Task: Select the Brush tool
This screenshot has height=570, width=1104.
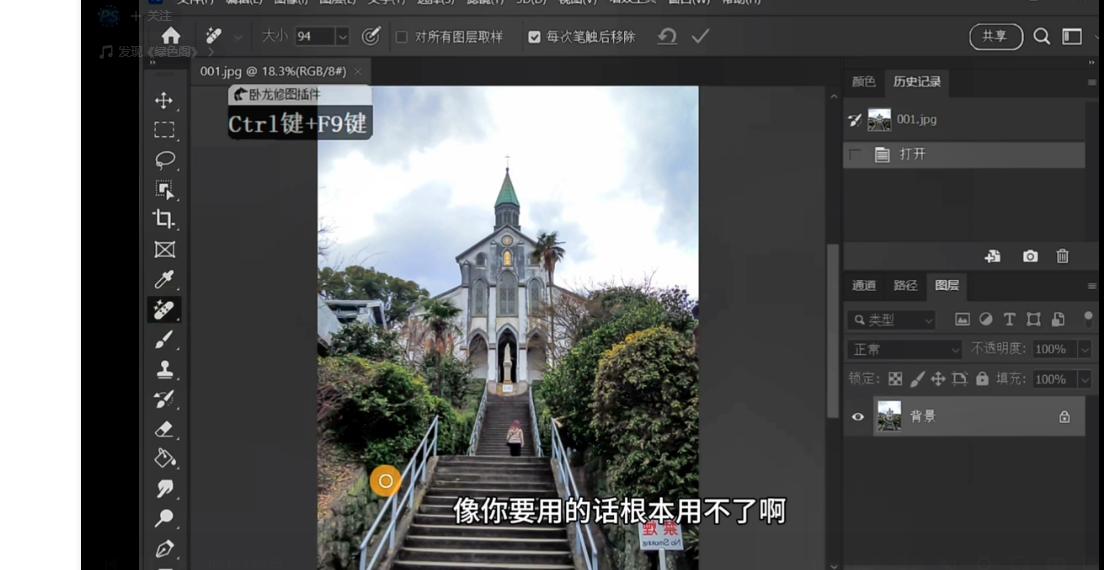Action: coord(164,339)
